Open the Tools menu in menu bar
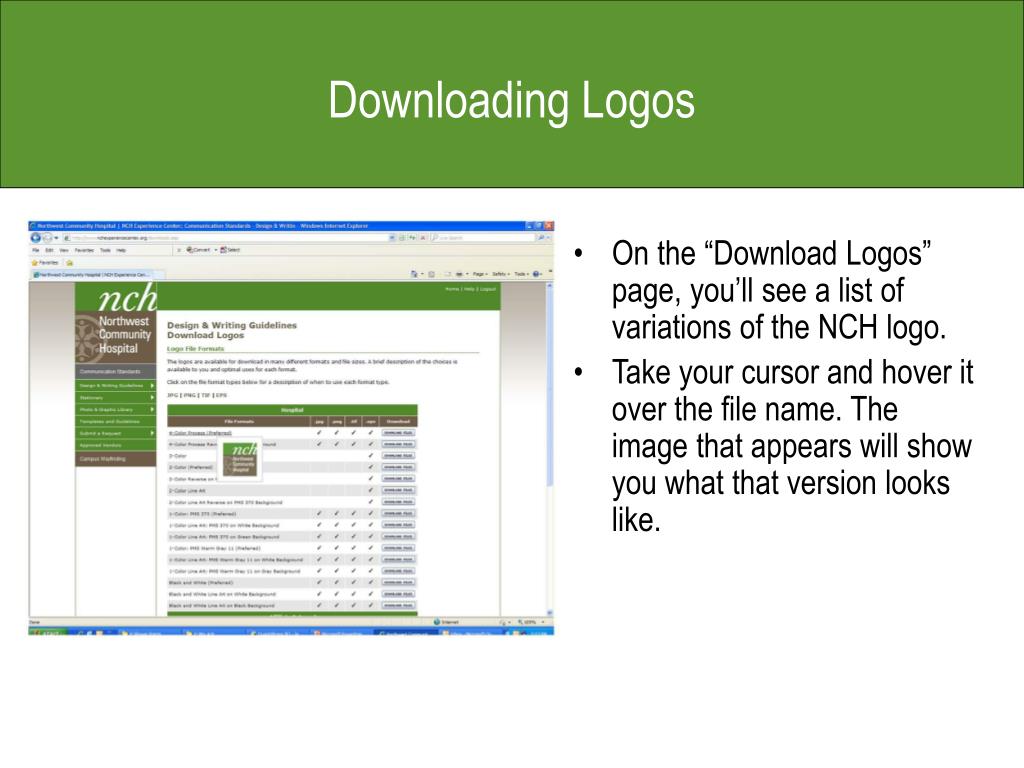 [x=105, y=250]
